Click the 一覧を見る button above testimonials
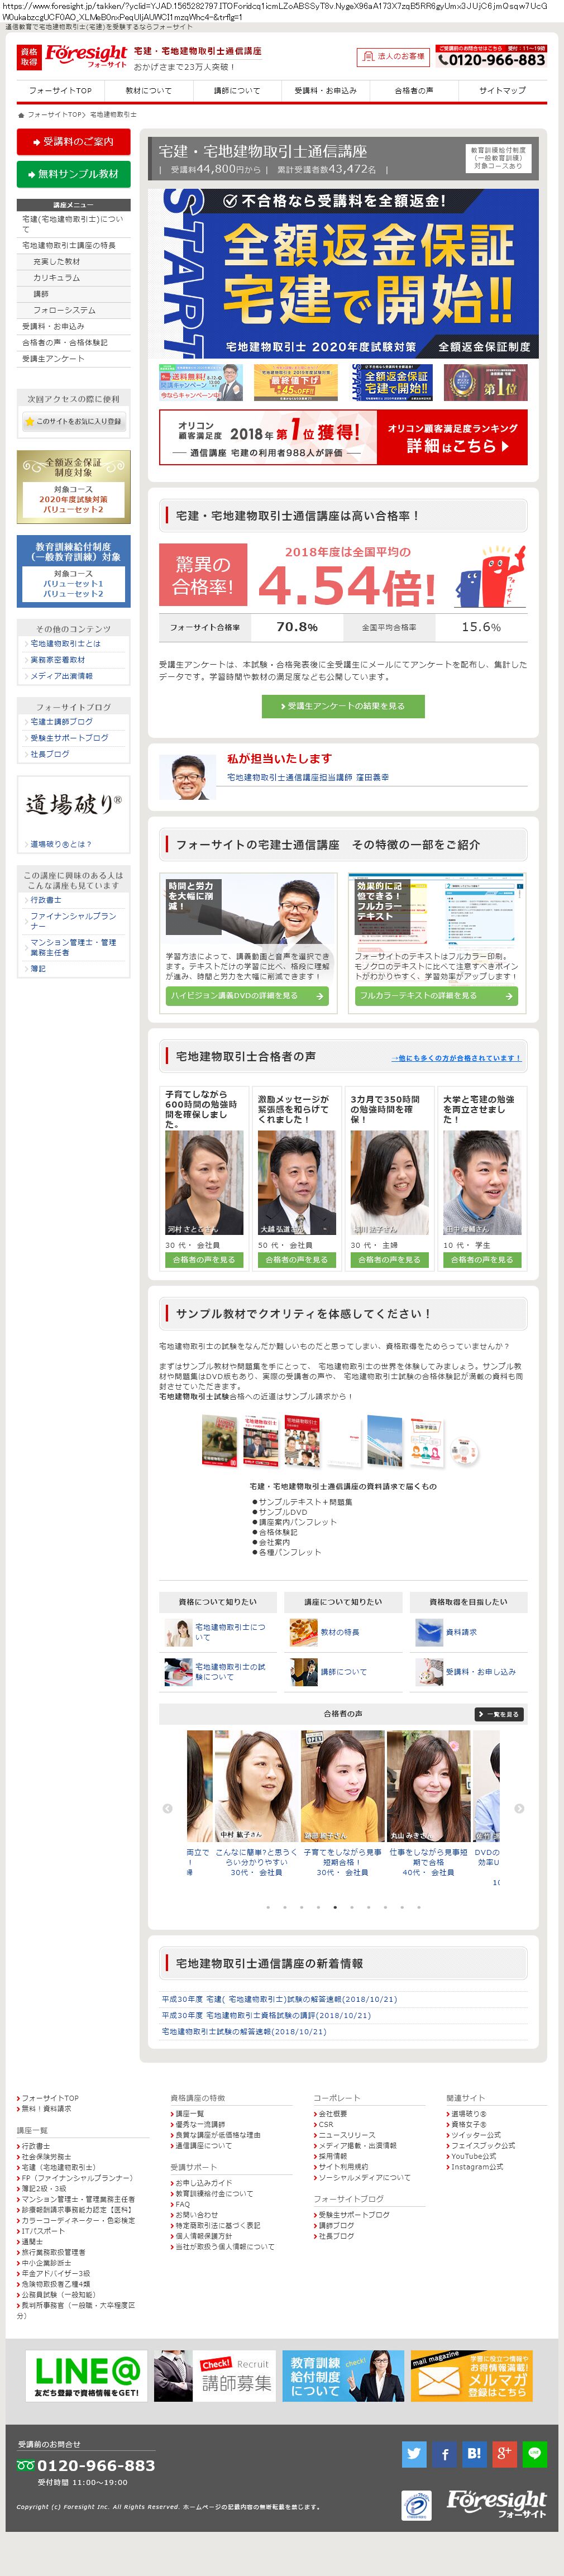The height and width of the screenshot is (2576, 564). click(499, 1714)
